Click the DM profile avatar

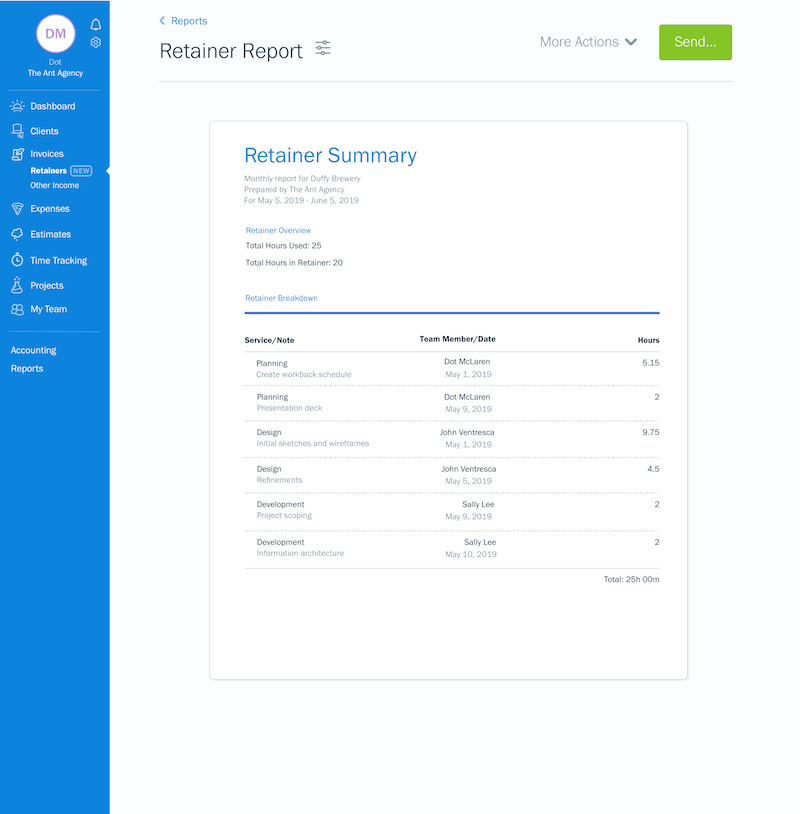pos(56,34)
